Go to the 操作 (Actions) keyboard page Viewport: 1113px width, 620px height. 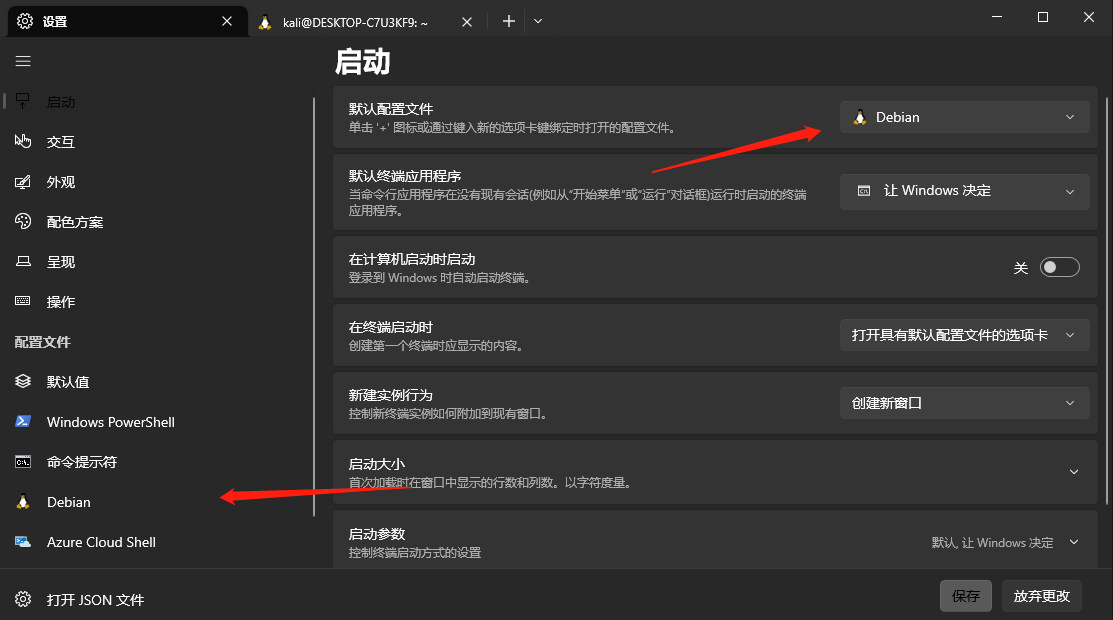(x=60, y=302)
